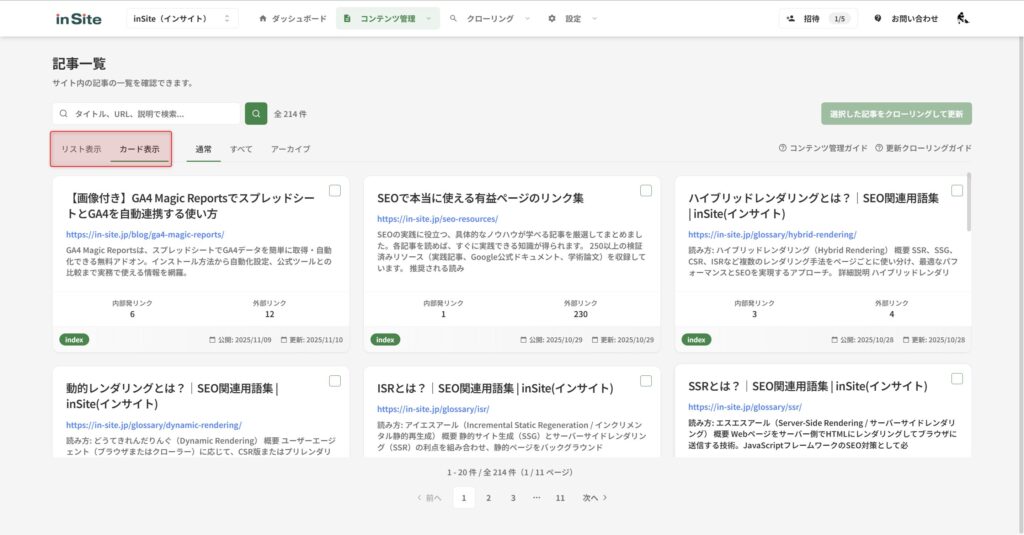Expand the コンテンツ管理 chevron
Viewport: 1024px width, 535px height.
click(x=428, y=18)
